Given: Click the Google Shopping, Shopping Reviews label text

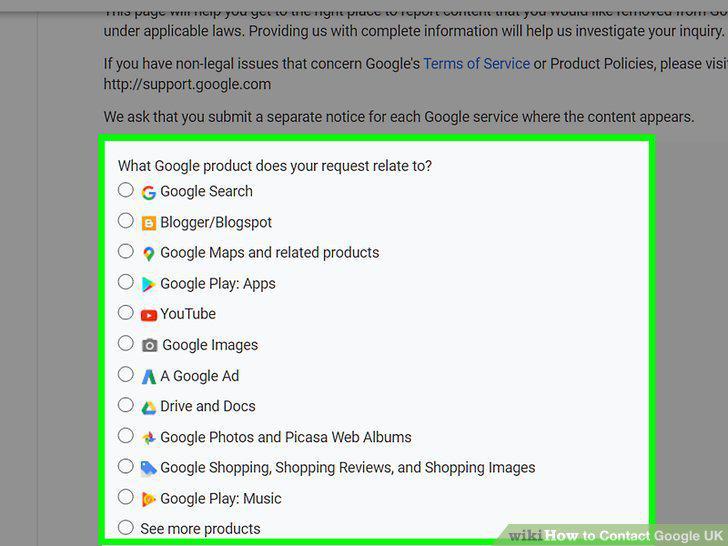Looking at the screenshot, I should 347,468.
